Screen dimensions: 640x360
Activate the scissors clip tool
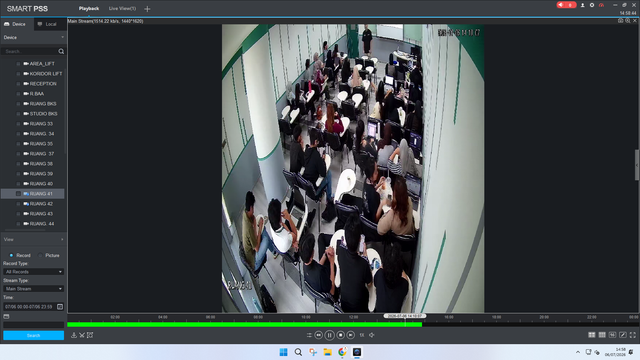pos(82,335)
